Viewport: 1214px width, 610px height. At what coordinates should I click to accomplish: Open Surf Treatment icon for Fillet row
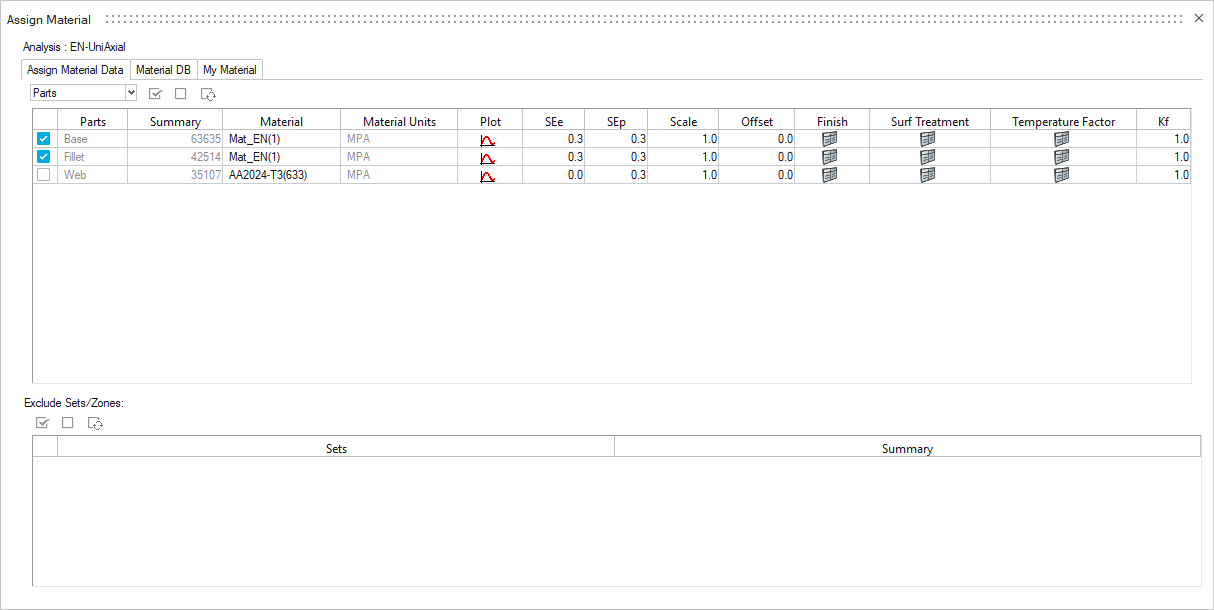(x=927, y=158)
